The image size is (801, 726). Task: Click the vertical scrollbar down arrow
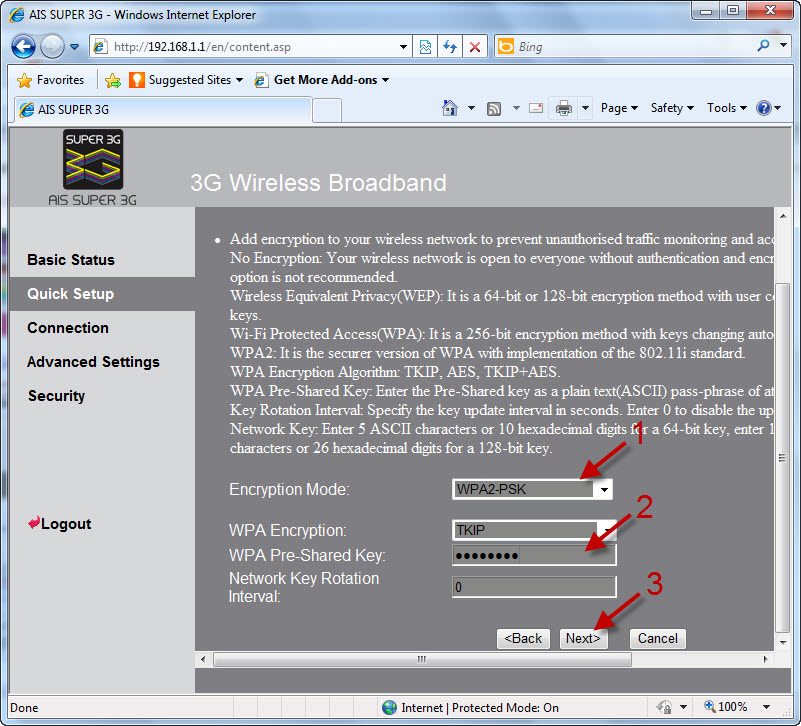(783, 642)
